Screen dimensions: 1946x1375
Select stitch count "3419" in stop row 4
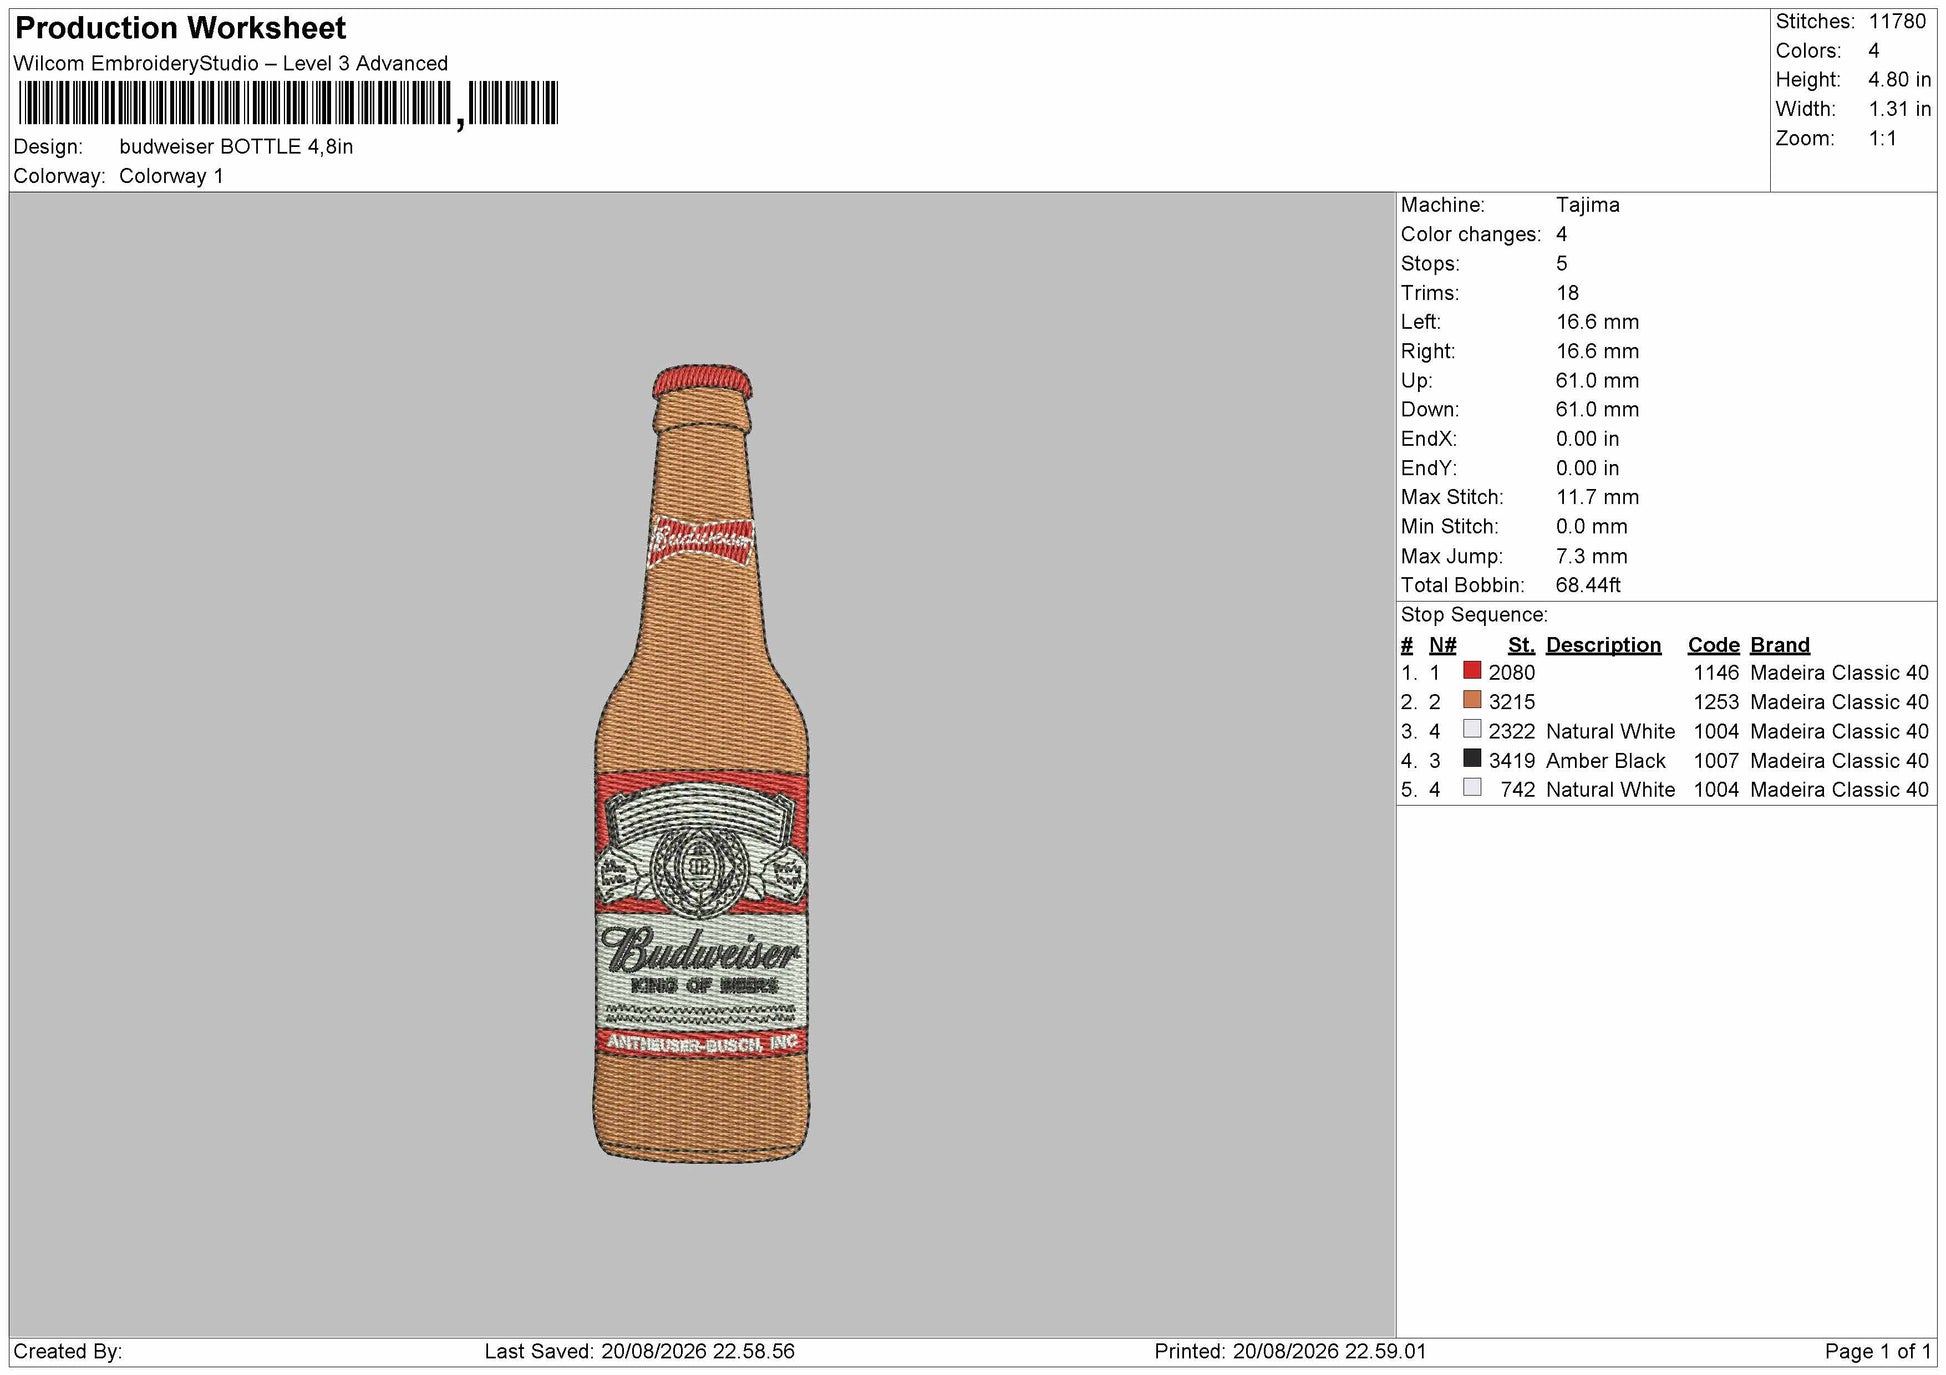coord(1511,761)
